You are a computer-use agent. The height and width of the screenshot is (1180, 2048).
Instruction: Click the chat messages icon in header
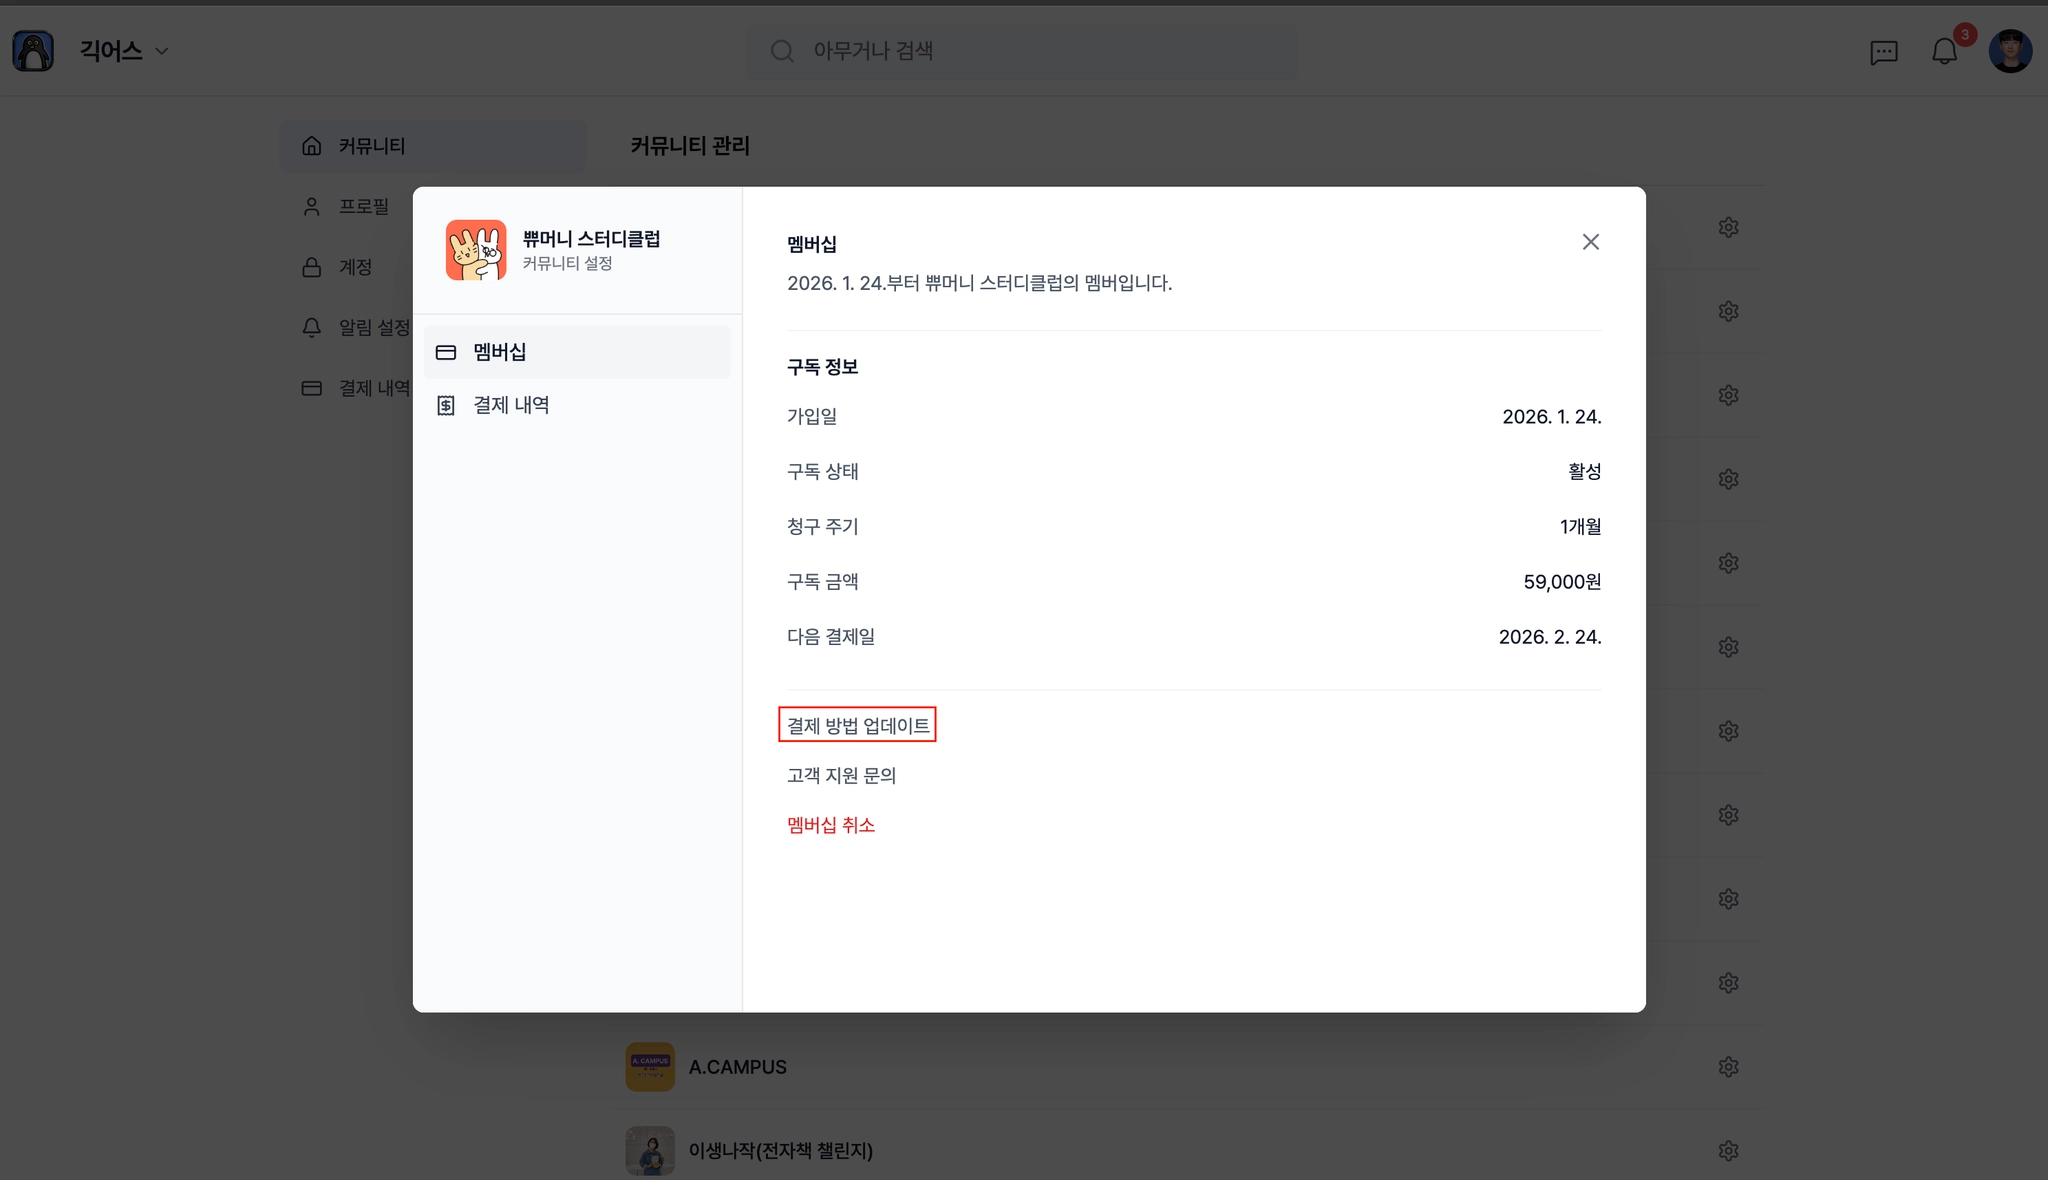coord(1883,52)
